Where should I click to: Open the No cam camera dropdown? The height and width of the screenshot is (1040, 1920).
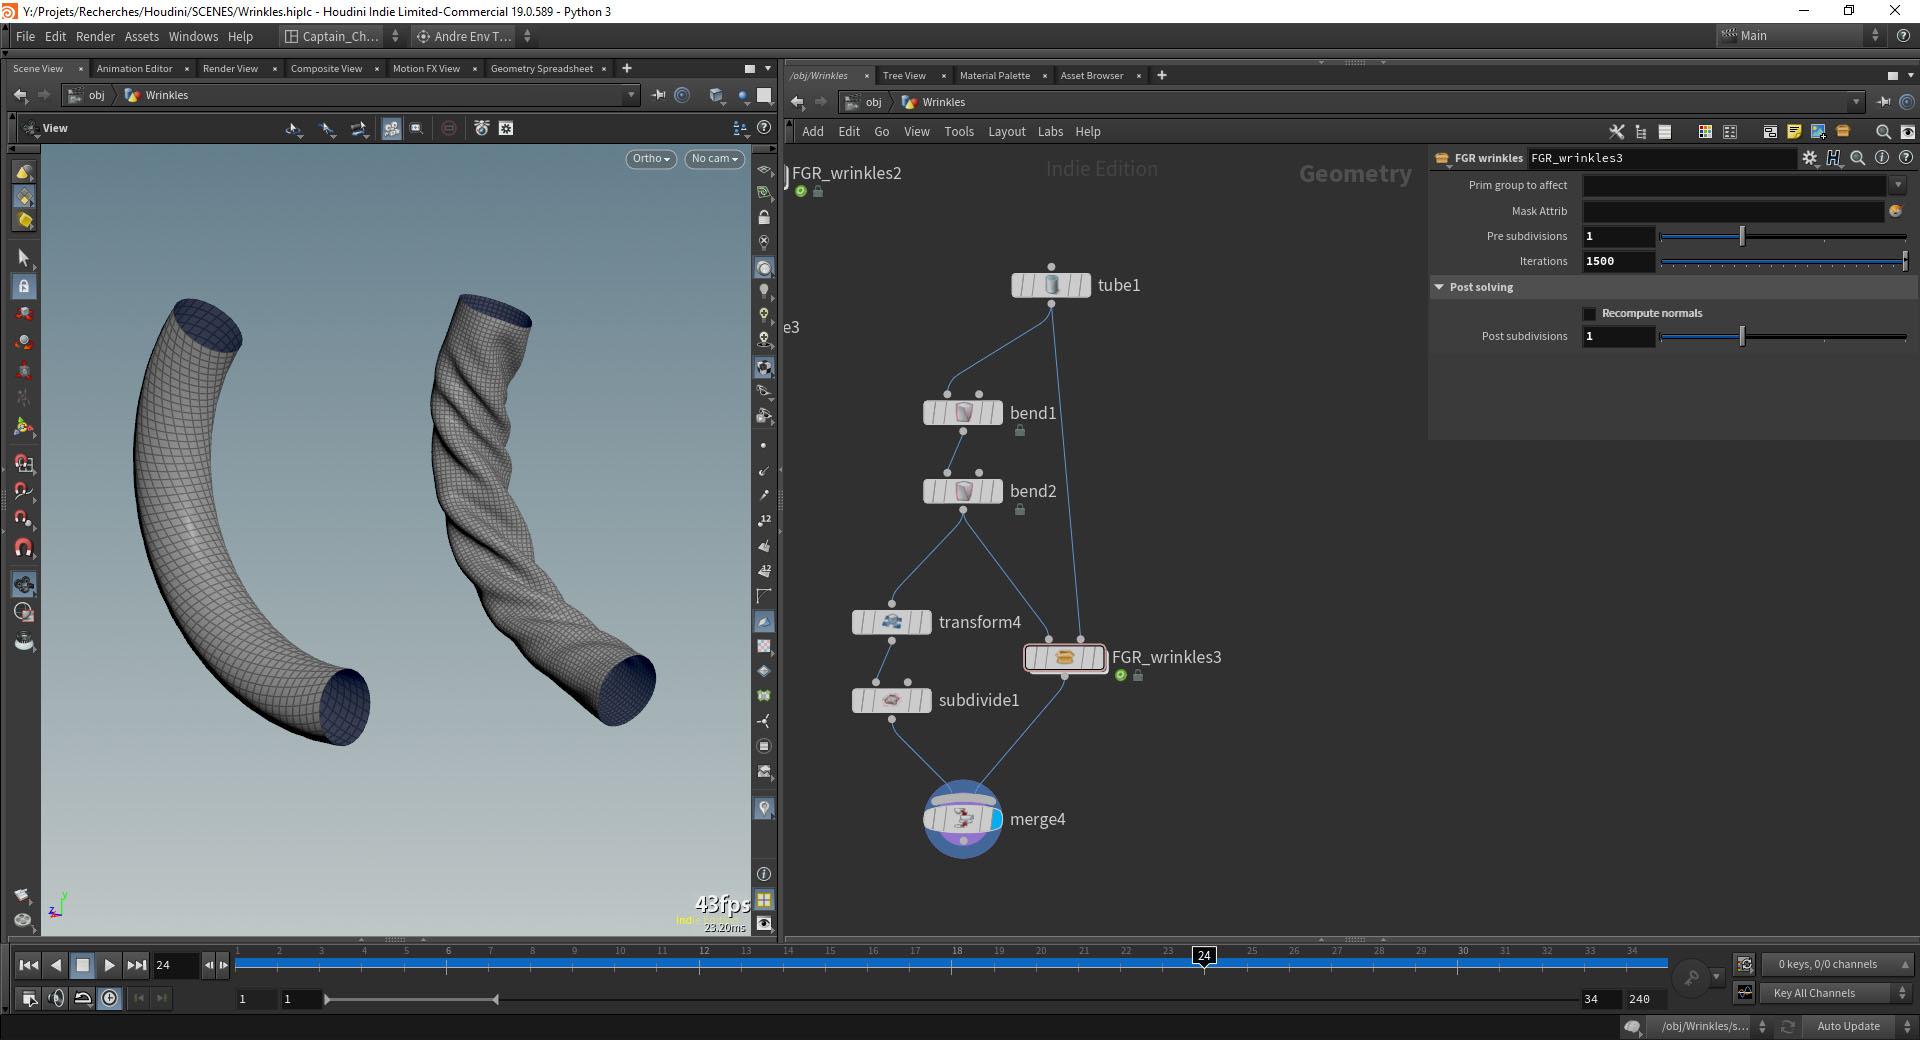714,159
